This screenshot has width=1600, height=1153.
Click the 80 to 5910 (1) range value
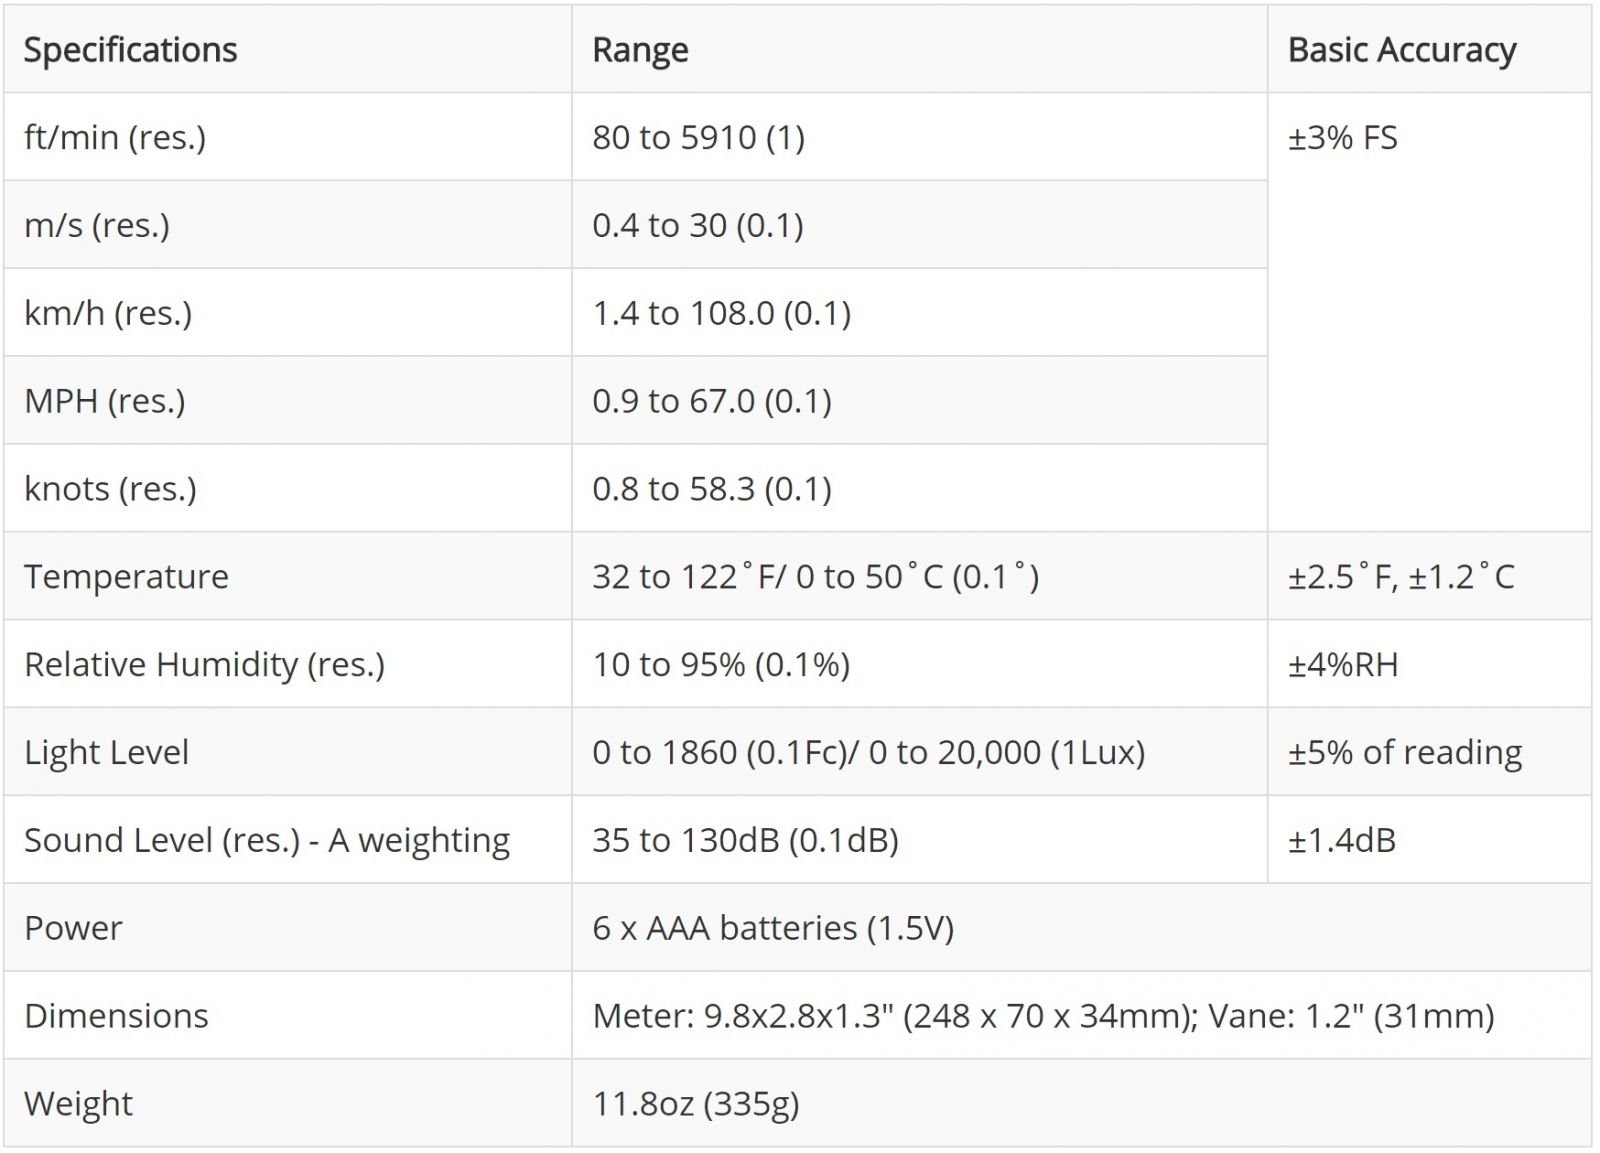point(698,137)
